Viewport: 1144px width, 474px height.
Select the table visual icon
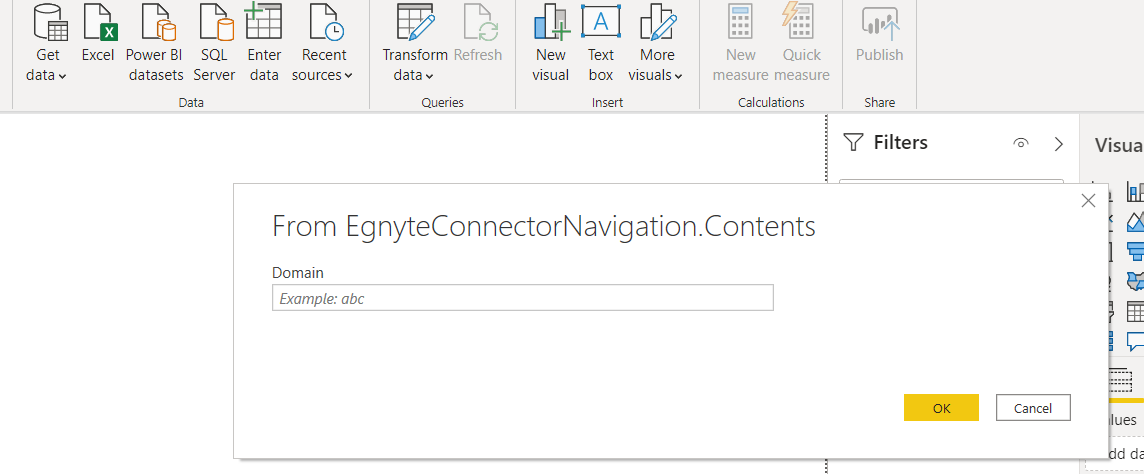[x=1135, y=311]
